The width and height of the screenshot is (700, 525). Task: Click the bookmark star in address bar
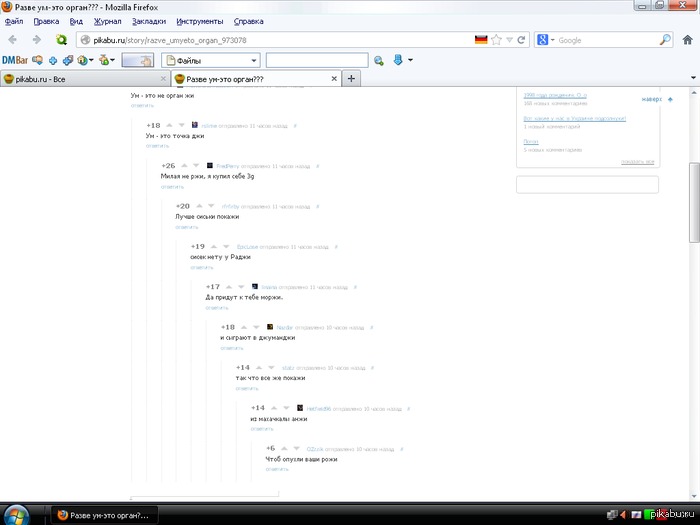(509, 40)
